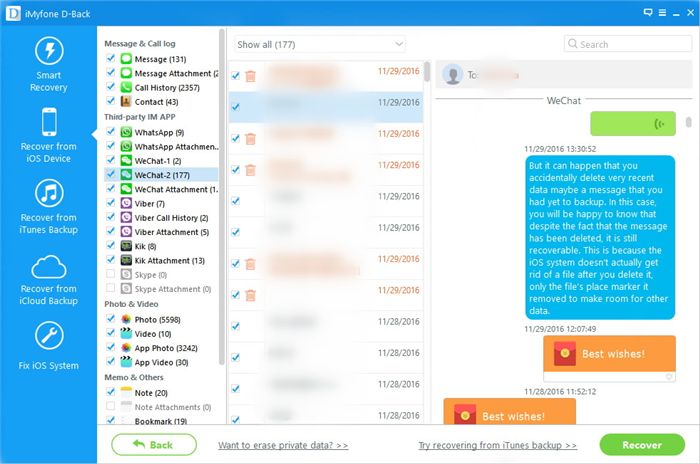Click the WhatsApp (9) icon
This screenshot has height=464, width=700.
click(126, 132)
